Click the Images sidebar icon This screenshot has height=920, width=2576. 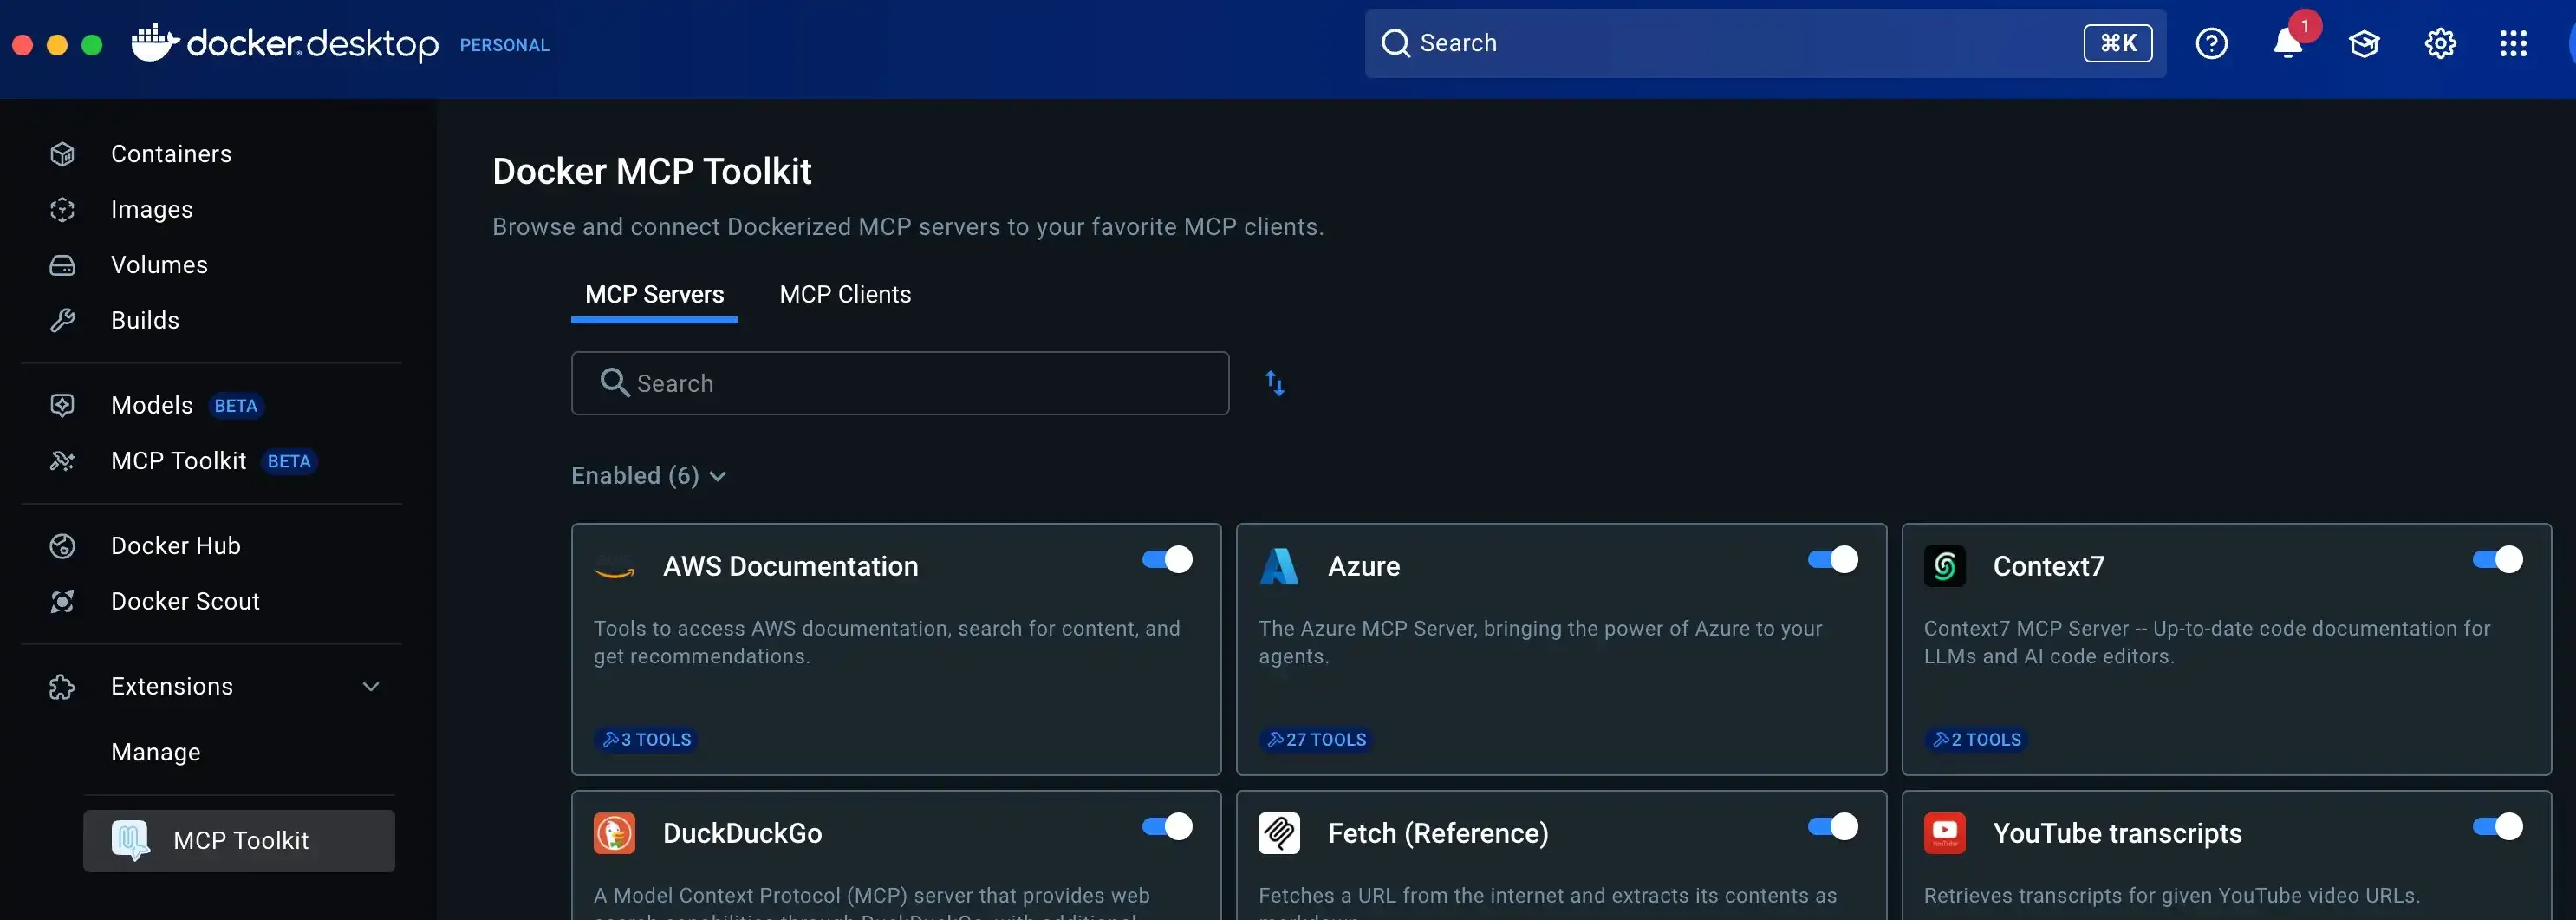[x=62, y=209]
